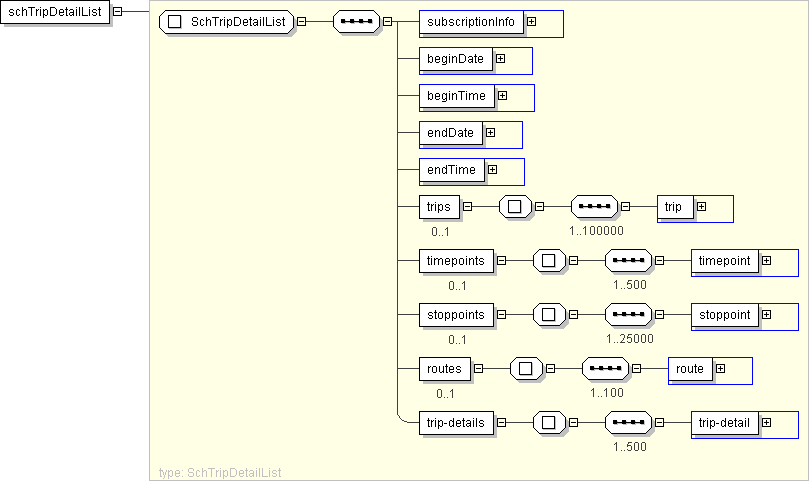Click the sequence compositor icon after SchTripDetailList
Image resolution: width=810 pixels, height=482 pixels.
[356, 22]
